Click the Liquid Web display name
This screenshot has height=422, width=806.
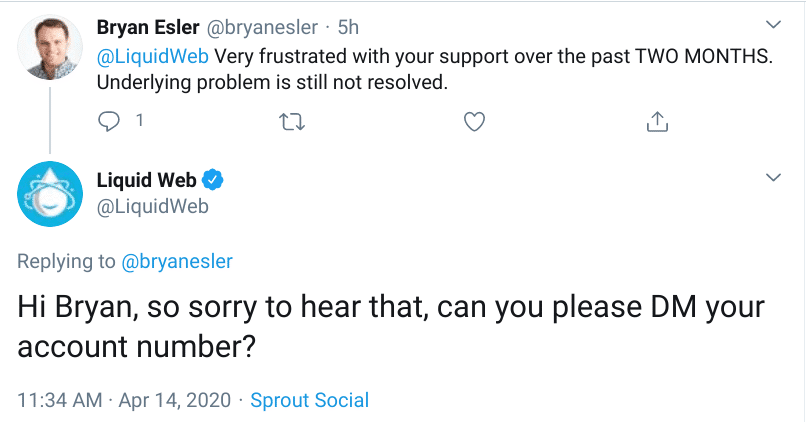point(146,181)
